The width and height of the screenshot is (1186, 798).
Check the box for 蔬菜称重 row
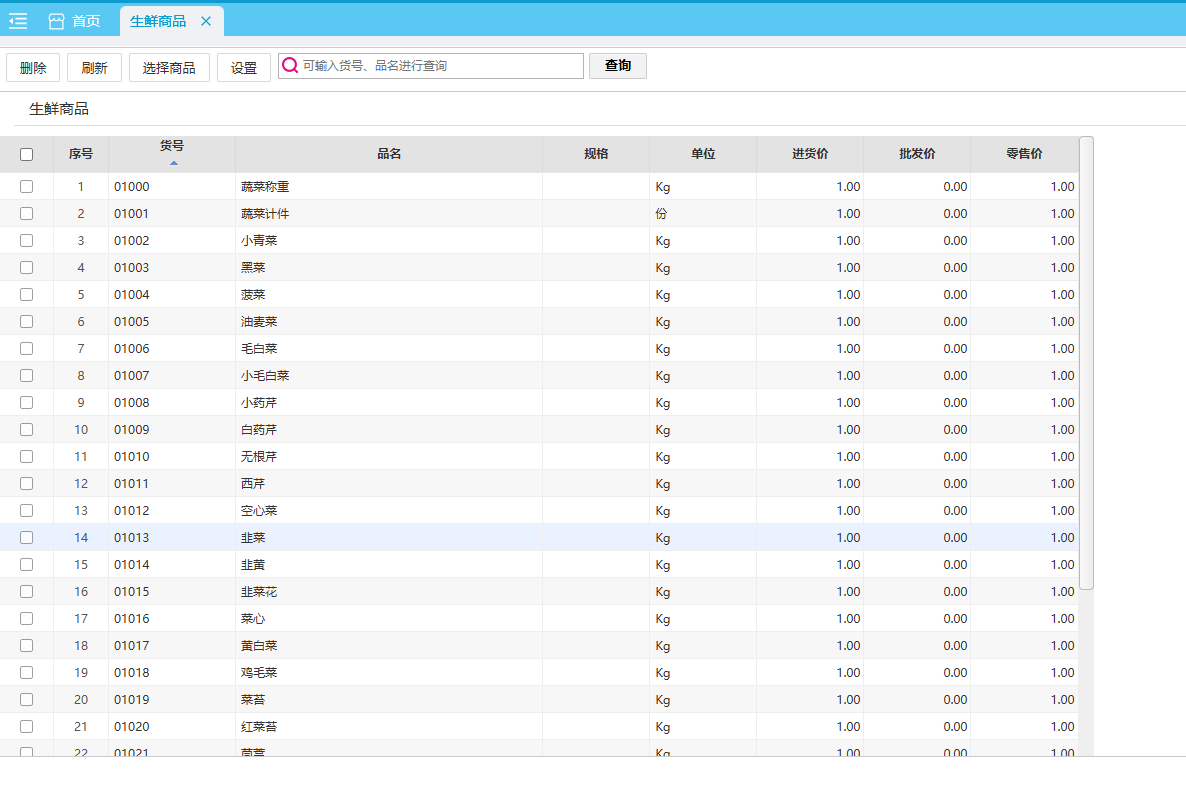[x=27, y=187]
